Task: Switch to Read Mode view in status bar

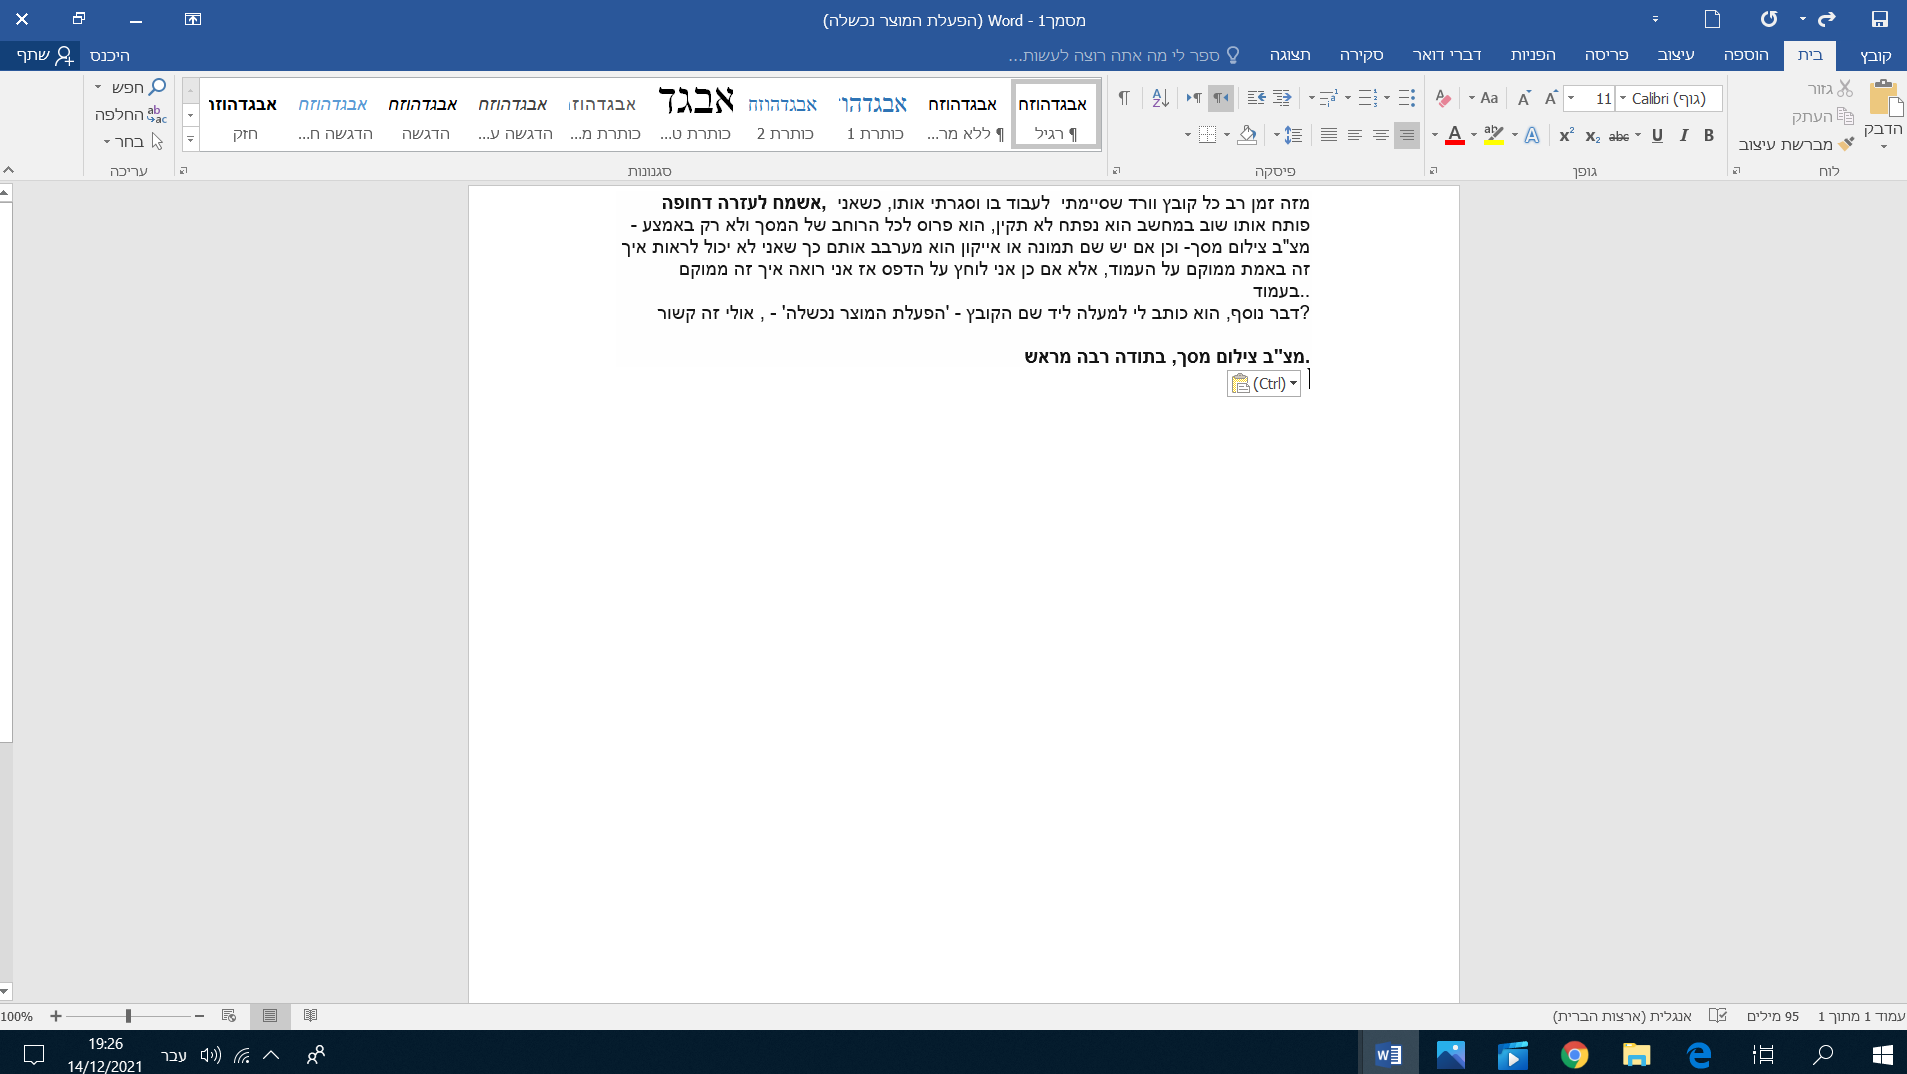Action: (310, 1016)
